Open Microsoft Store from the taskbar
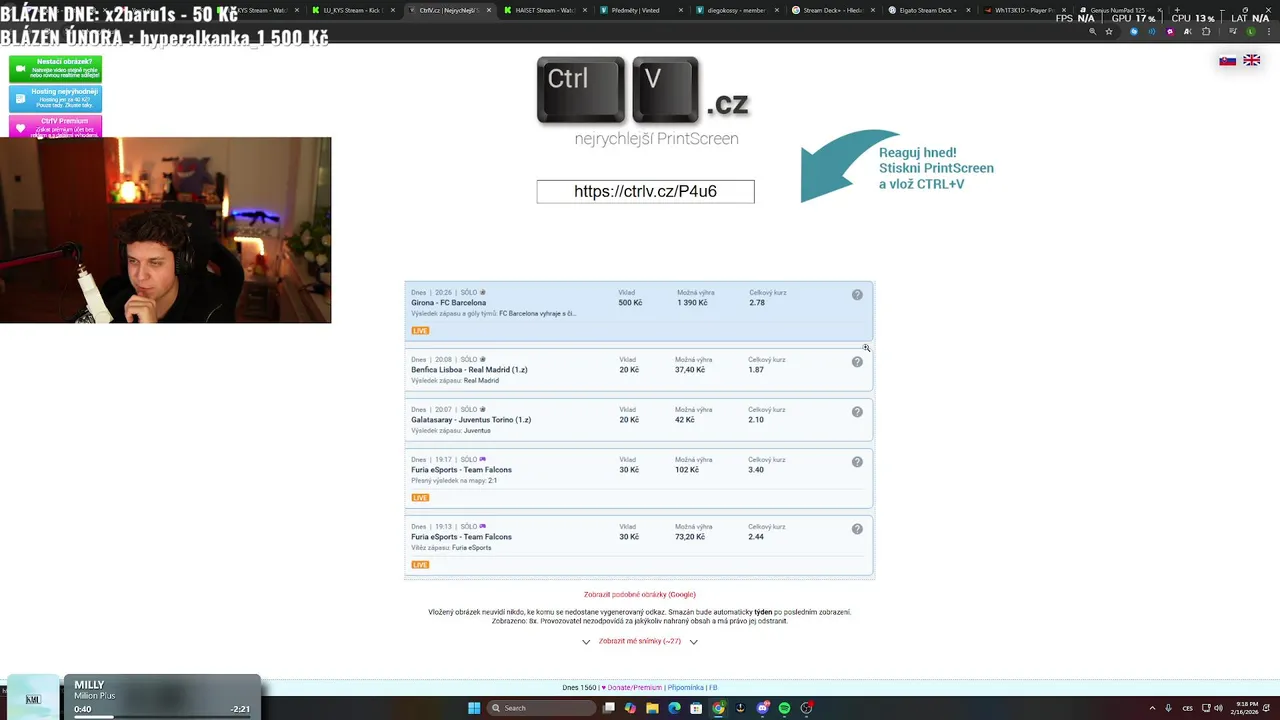 pos(696,708)
